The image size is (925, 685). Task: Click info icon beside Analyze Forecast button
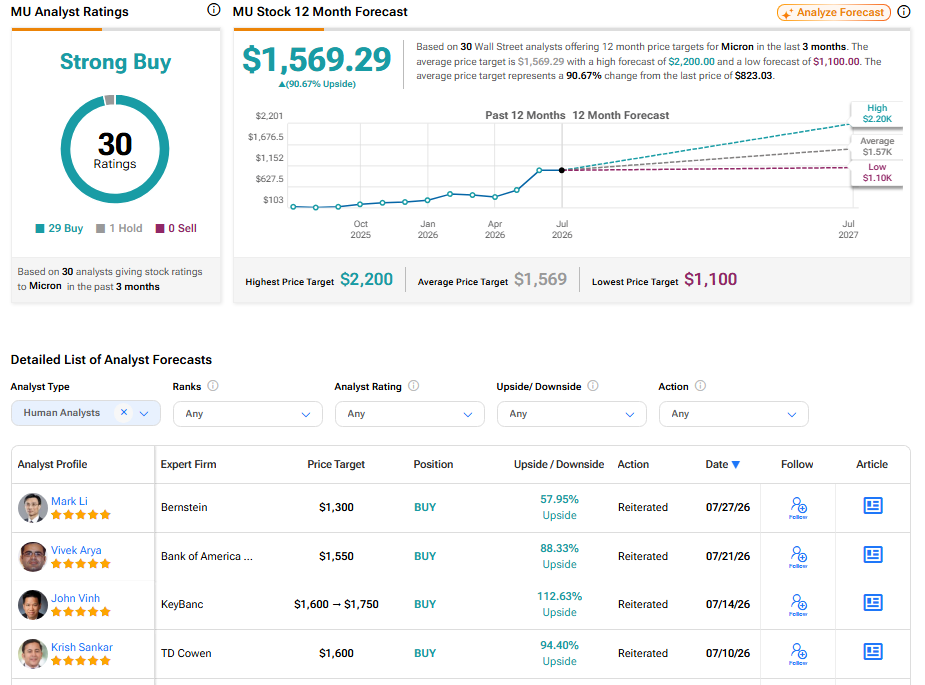[x=904, y=12]
